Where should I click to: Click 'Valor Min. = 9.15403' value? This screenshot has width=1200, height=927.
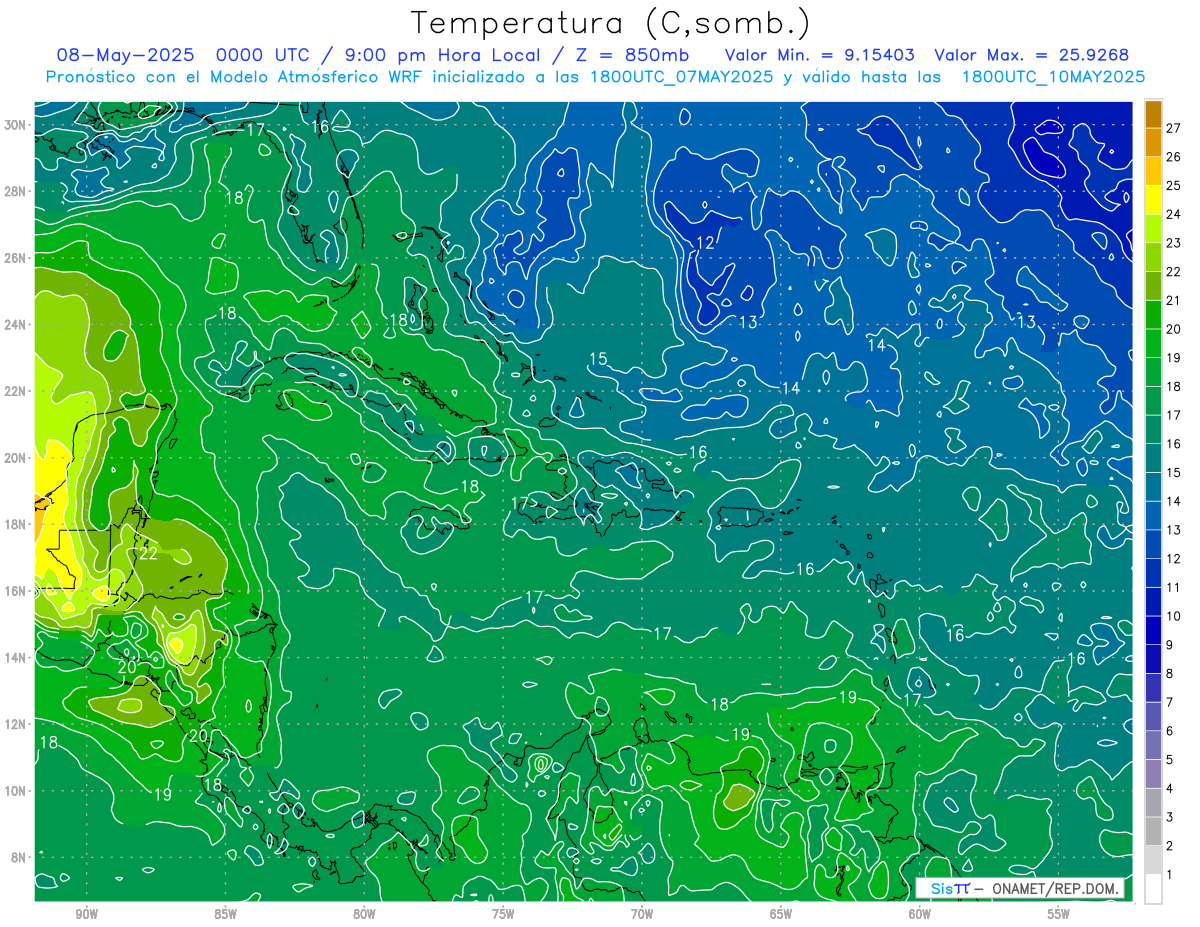820,55
